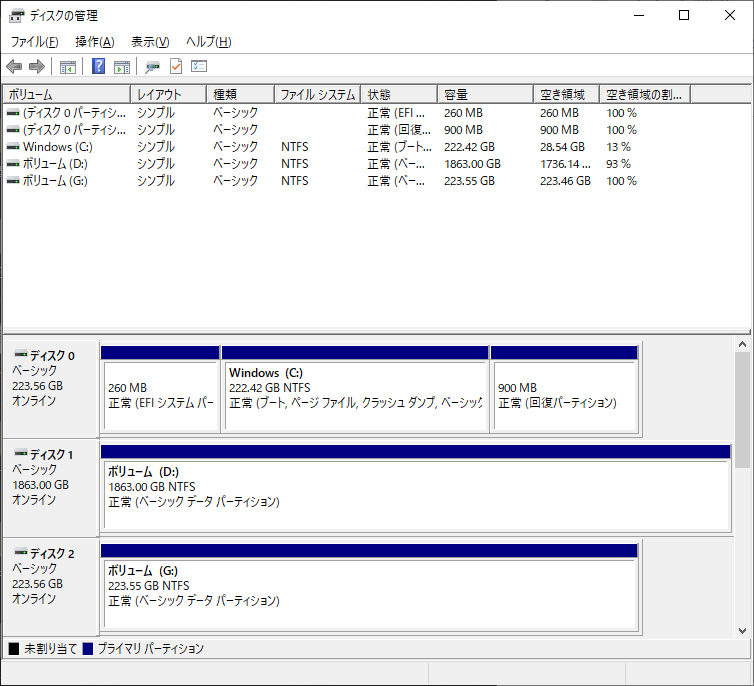754x686 pixels.
Task: Click the disk pane vertical scrollbar thumb
Action: 742,410
